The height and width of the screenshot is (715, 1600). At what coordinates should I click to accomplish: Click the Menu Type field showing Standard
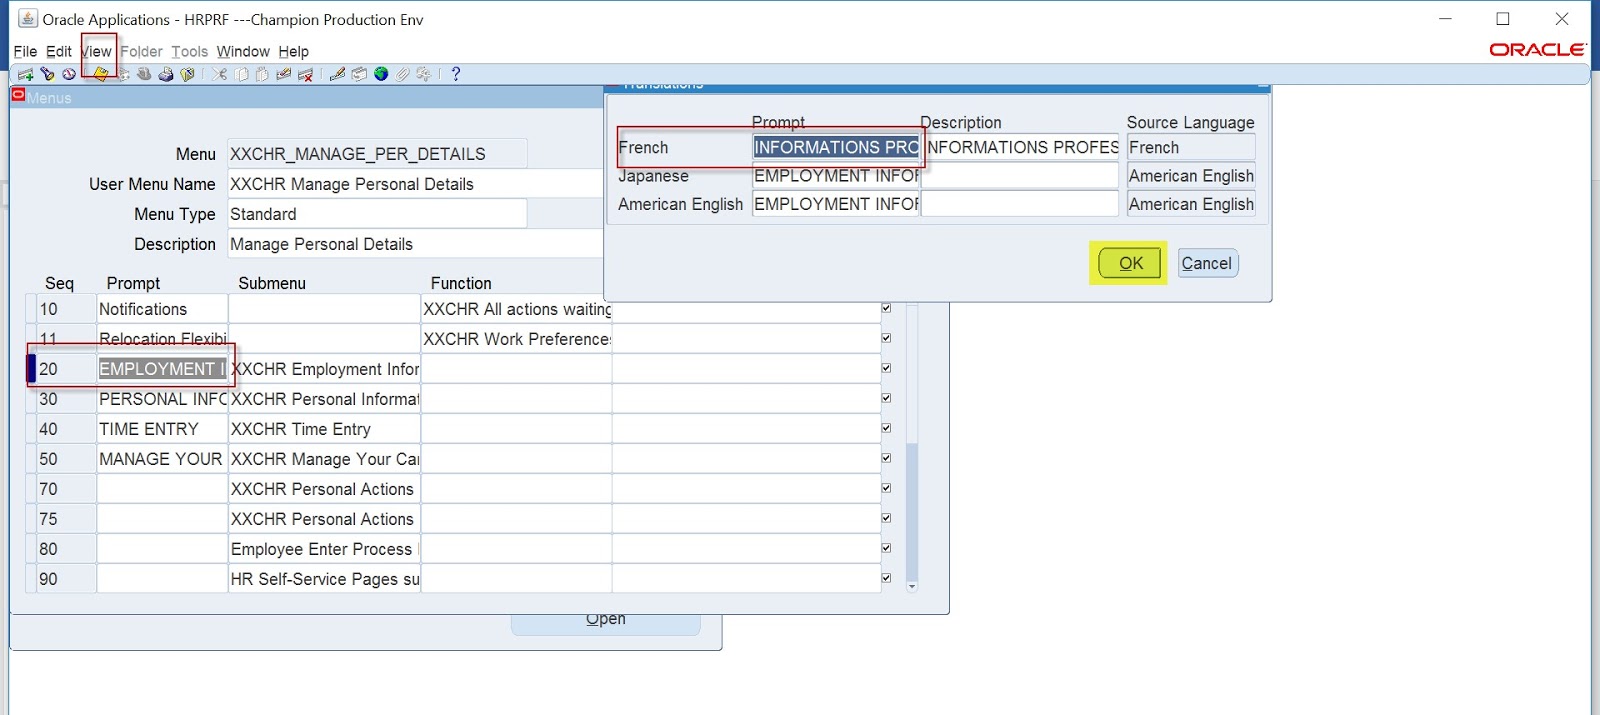point(377,214)
